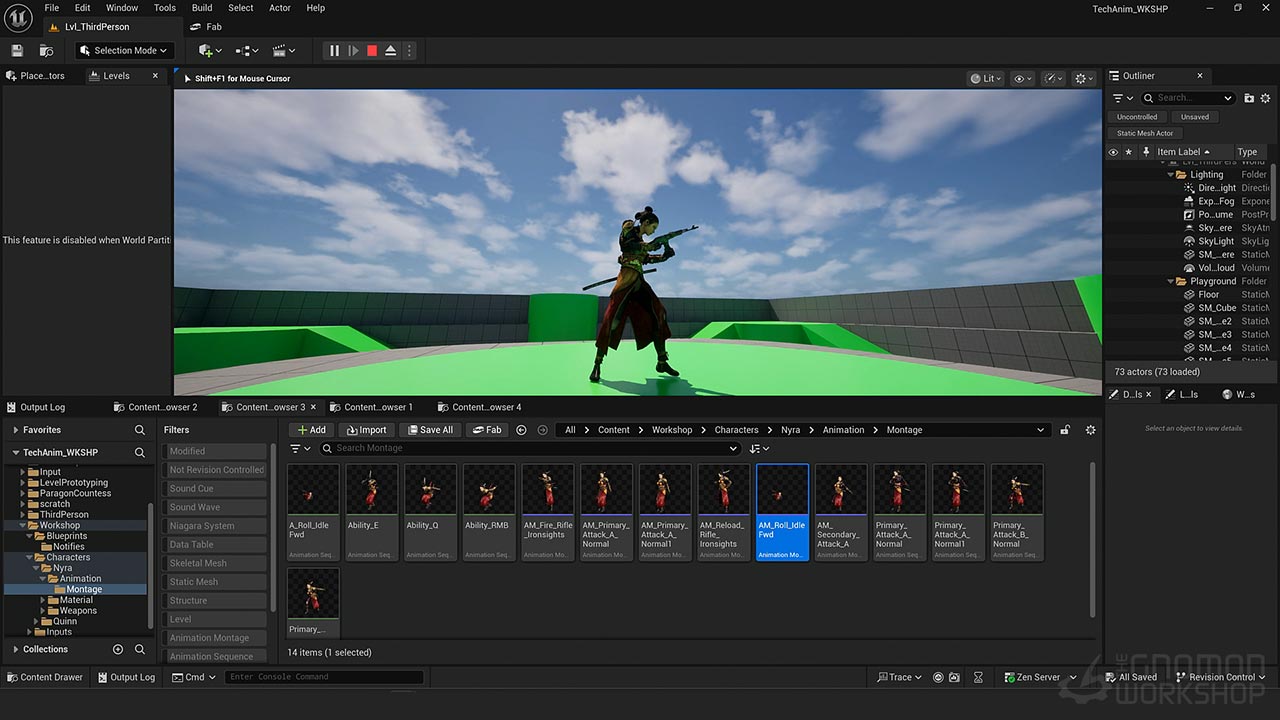Open the Selection Mode dropdown

click(x=124, y=51)
